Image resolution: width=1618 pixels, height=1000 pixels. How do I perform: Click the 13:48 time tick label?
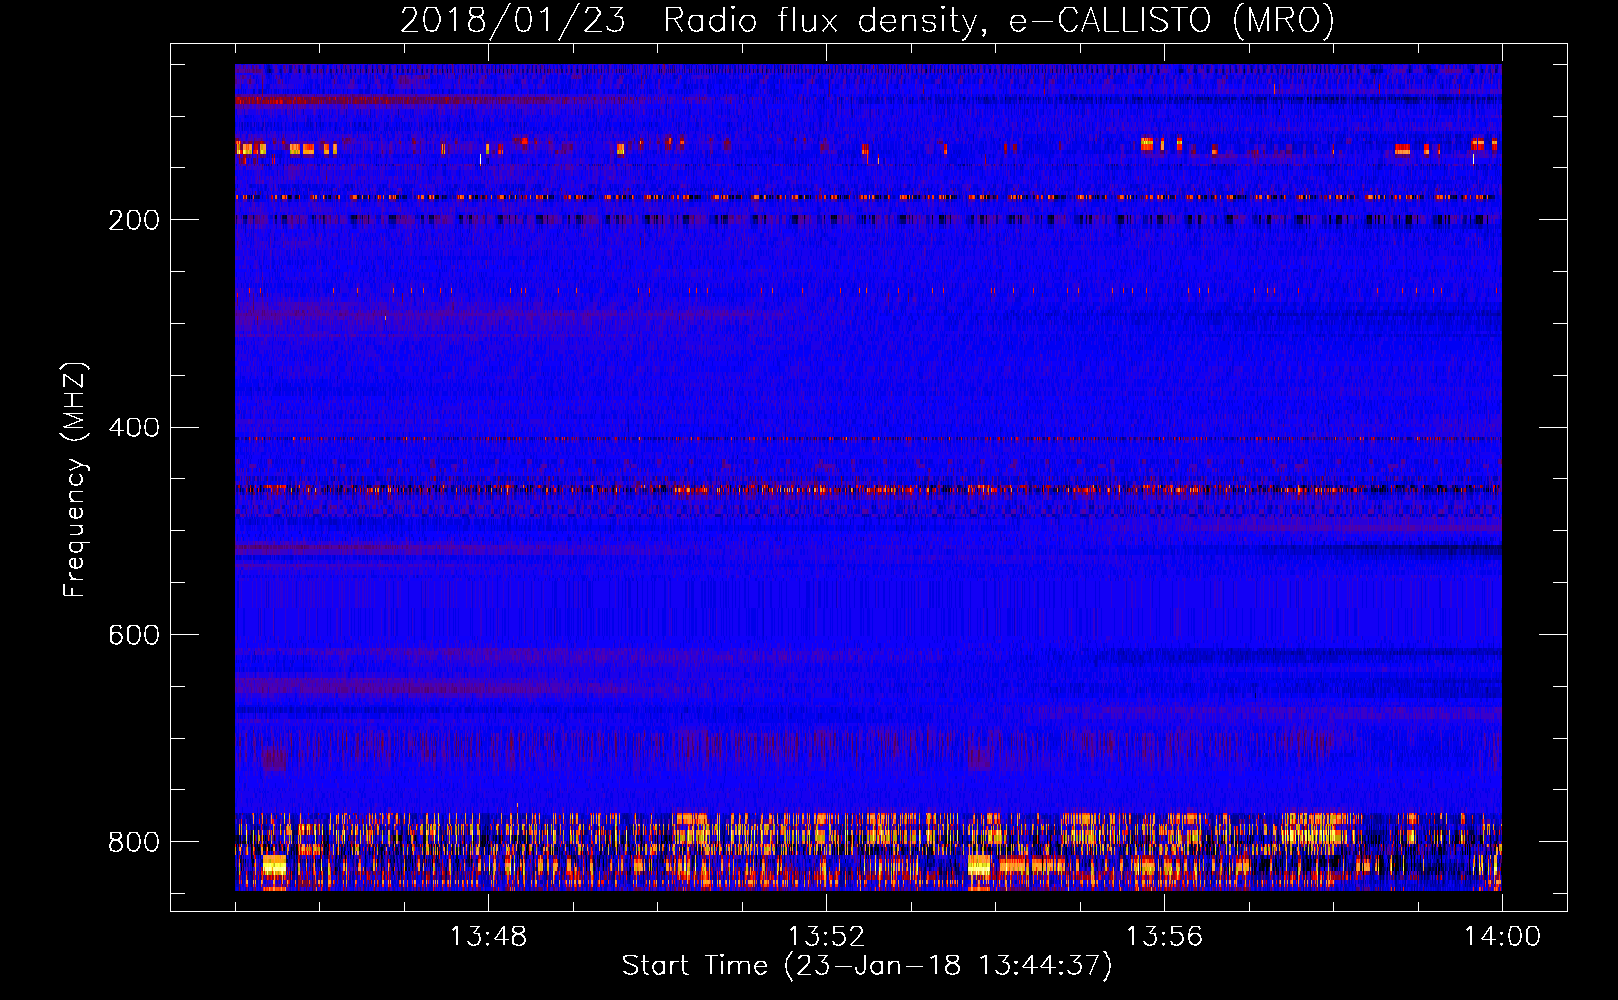488,937
